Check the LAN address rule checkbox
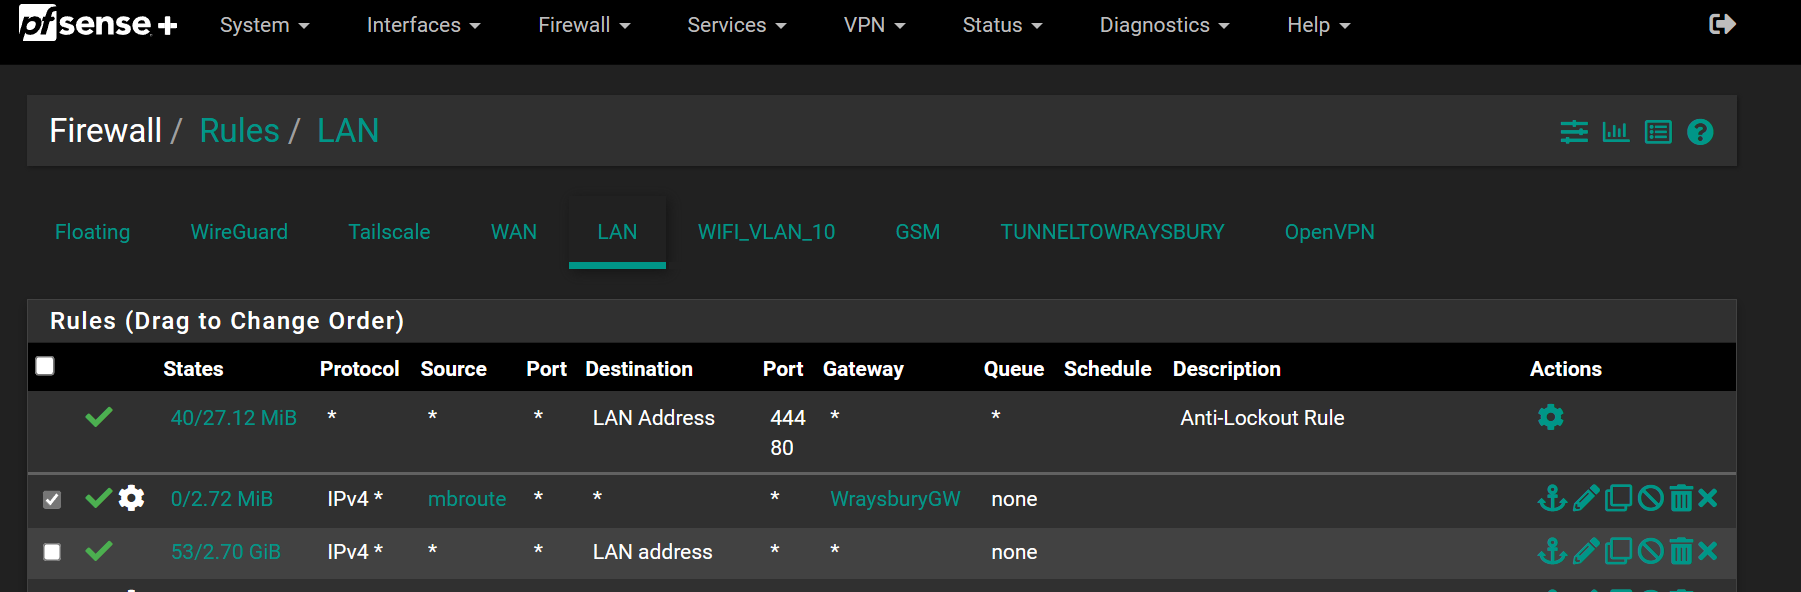The image size is (1801, 592). (52, 552)
